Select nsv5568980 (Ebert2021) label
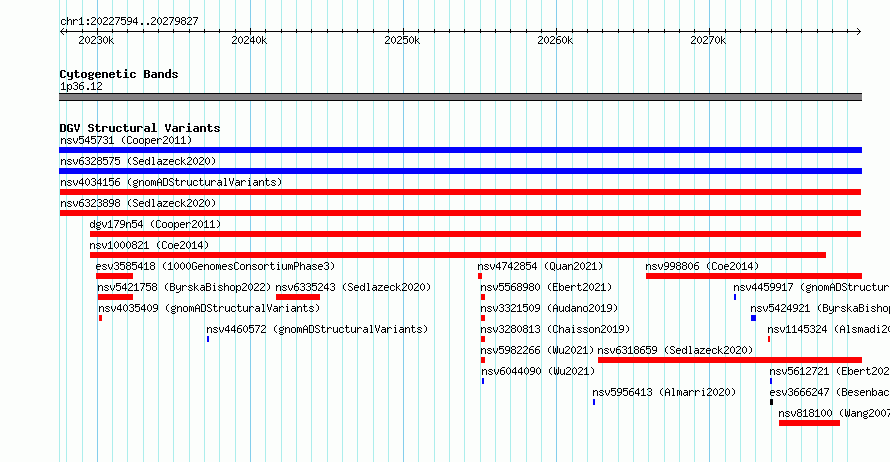Viewport: 890px width, 462px height. 546,287
